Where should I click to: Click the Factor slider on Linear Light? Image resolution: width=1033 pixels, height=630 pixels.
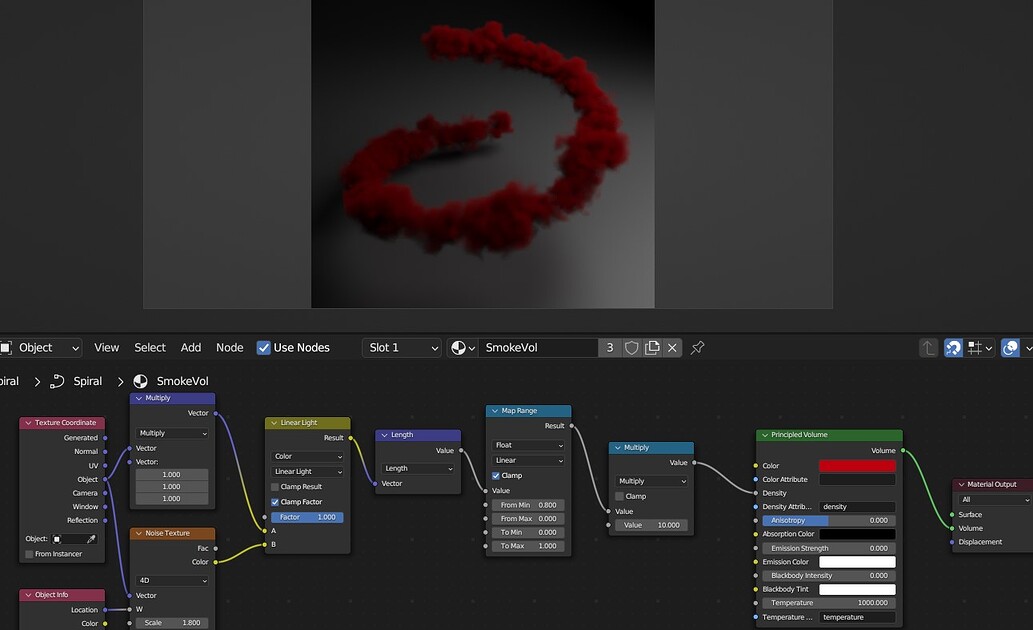click(307, 517)
